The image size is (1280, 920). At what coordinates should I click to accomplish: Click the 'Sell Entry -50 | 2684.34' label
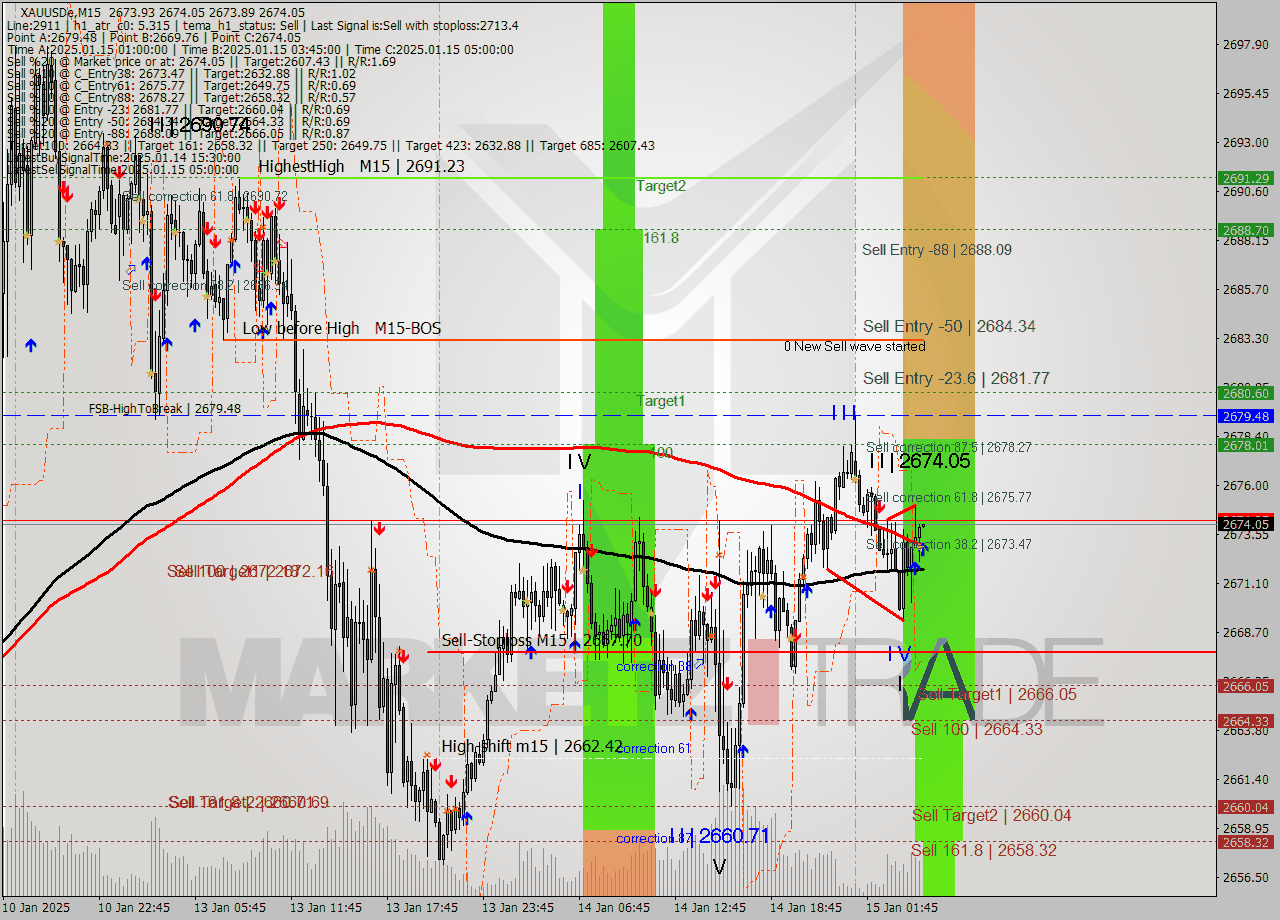point(949,326)
